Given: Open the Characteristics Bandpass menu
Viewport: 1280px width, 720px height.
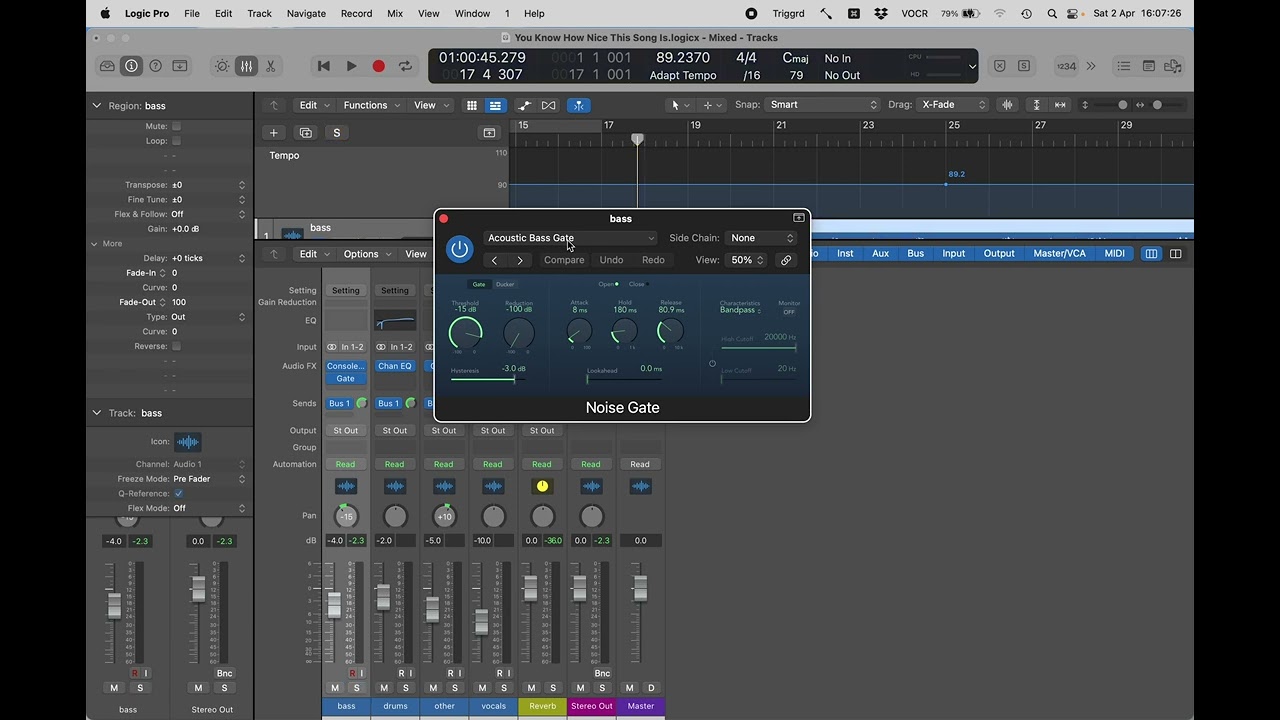Looking at the screenshot, I should [x=740, y=310].
